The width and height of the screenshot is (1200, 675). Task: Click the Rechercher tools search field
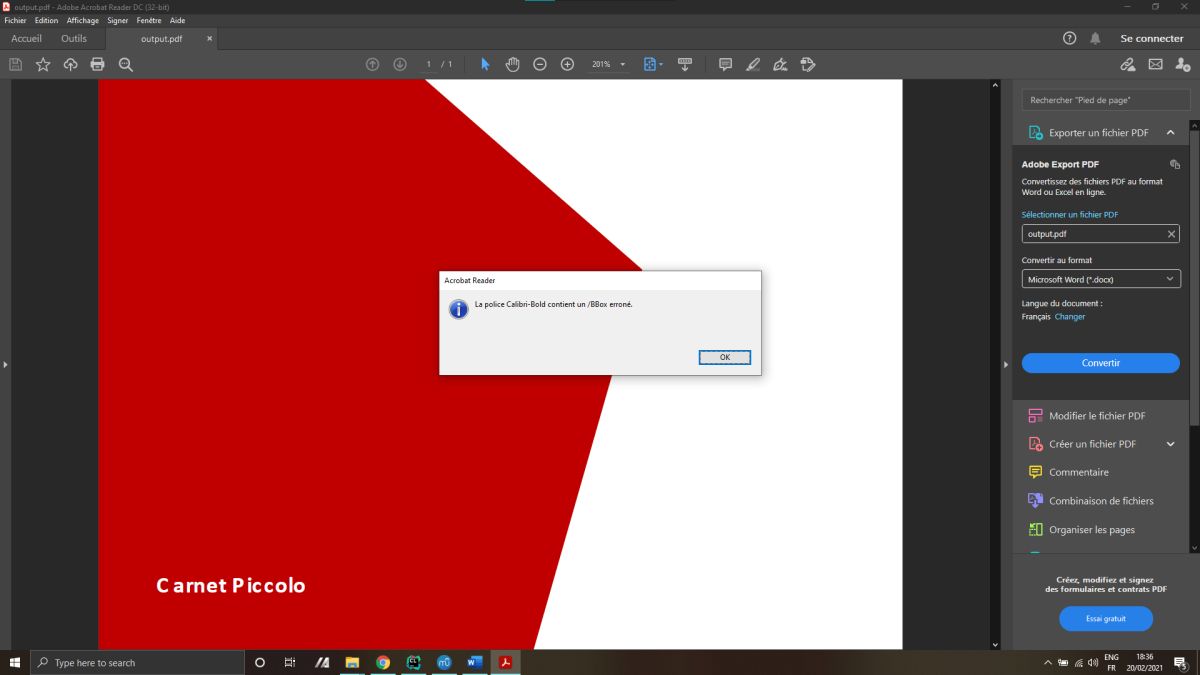[1106, 100]
